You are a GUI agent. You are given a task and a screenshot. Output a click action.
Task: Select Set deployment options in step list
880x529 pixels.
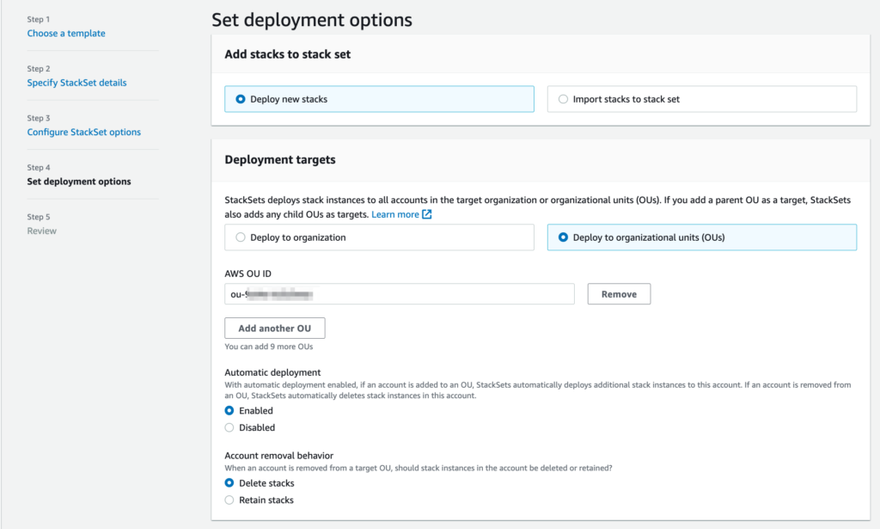click(79, 182)
